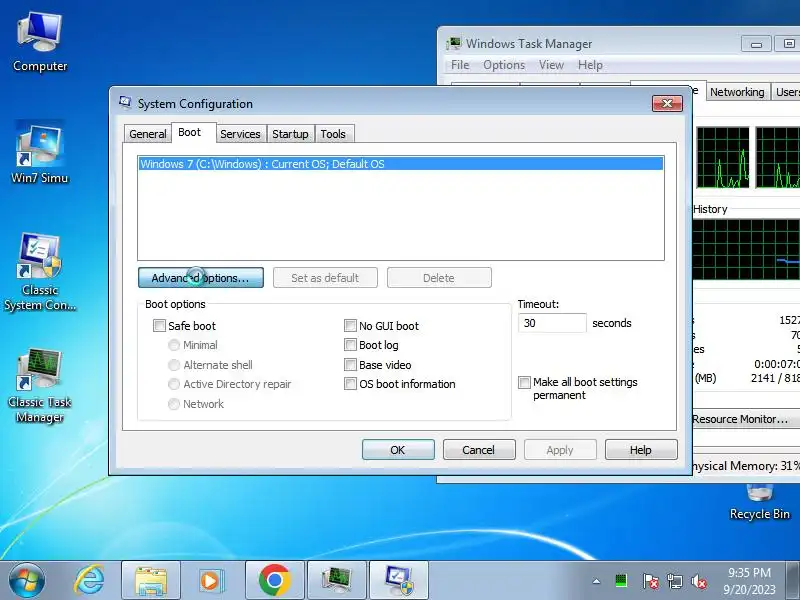Viewport: 800px width, 600px height.
Task: Open Task Manager Networking tab
Action: 737,92
